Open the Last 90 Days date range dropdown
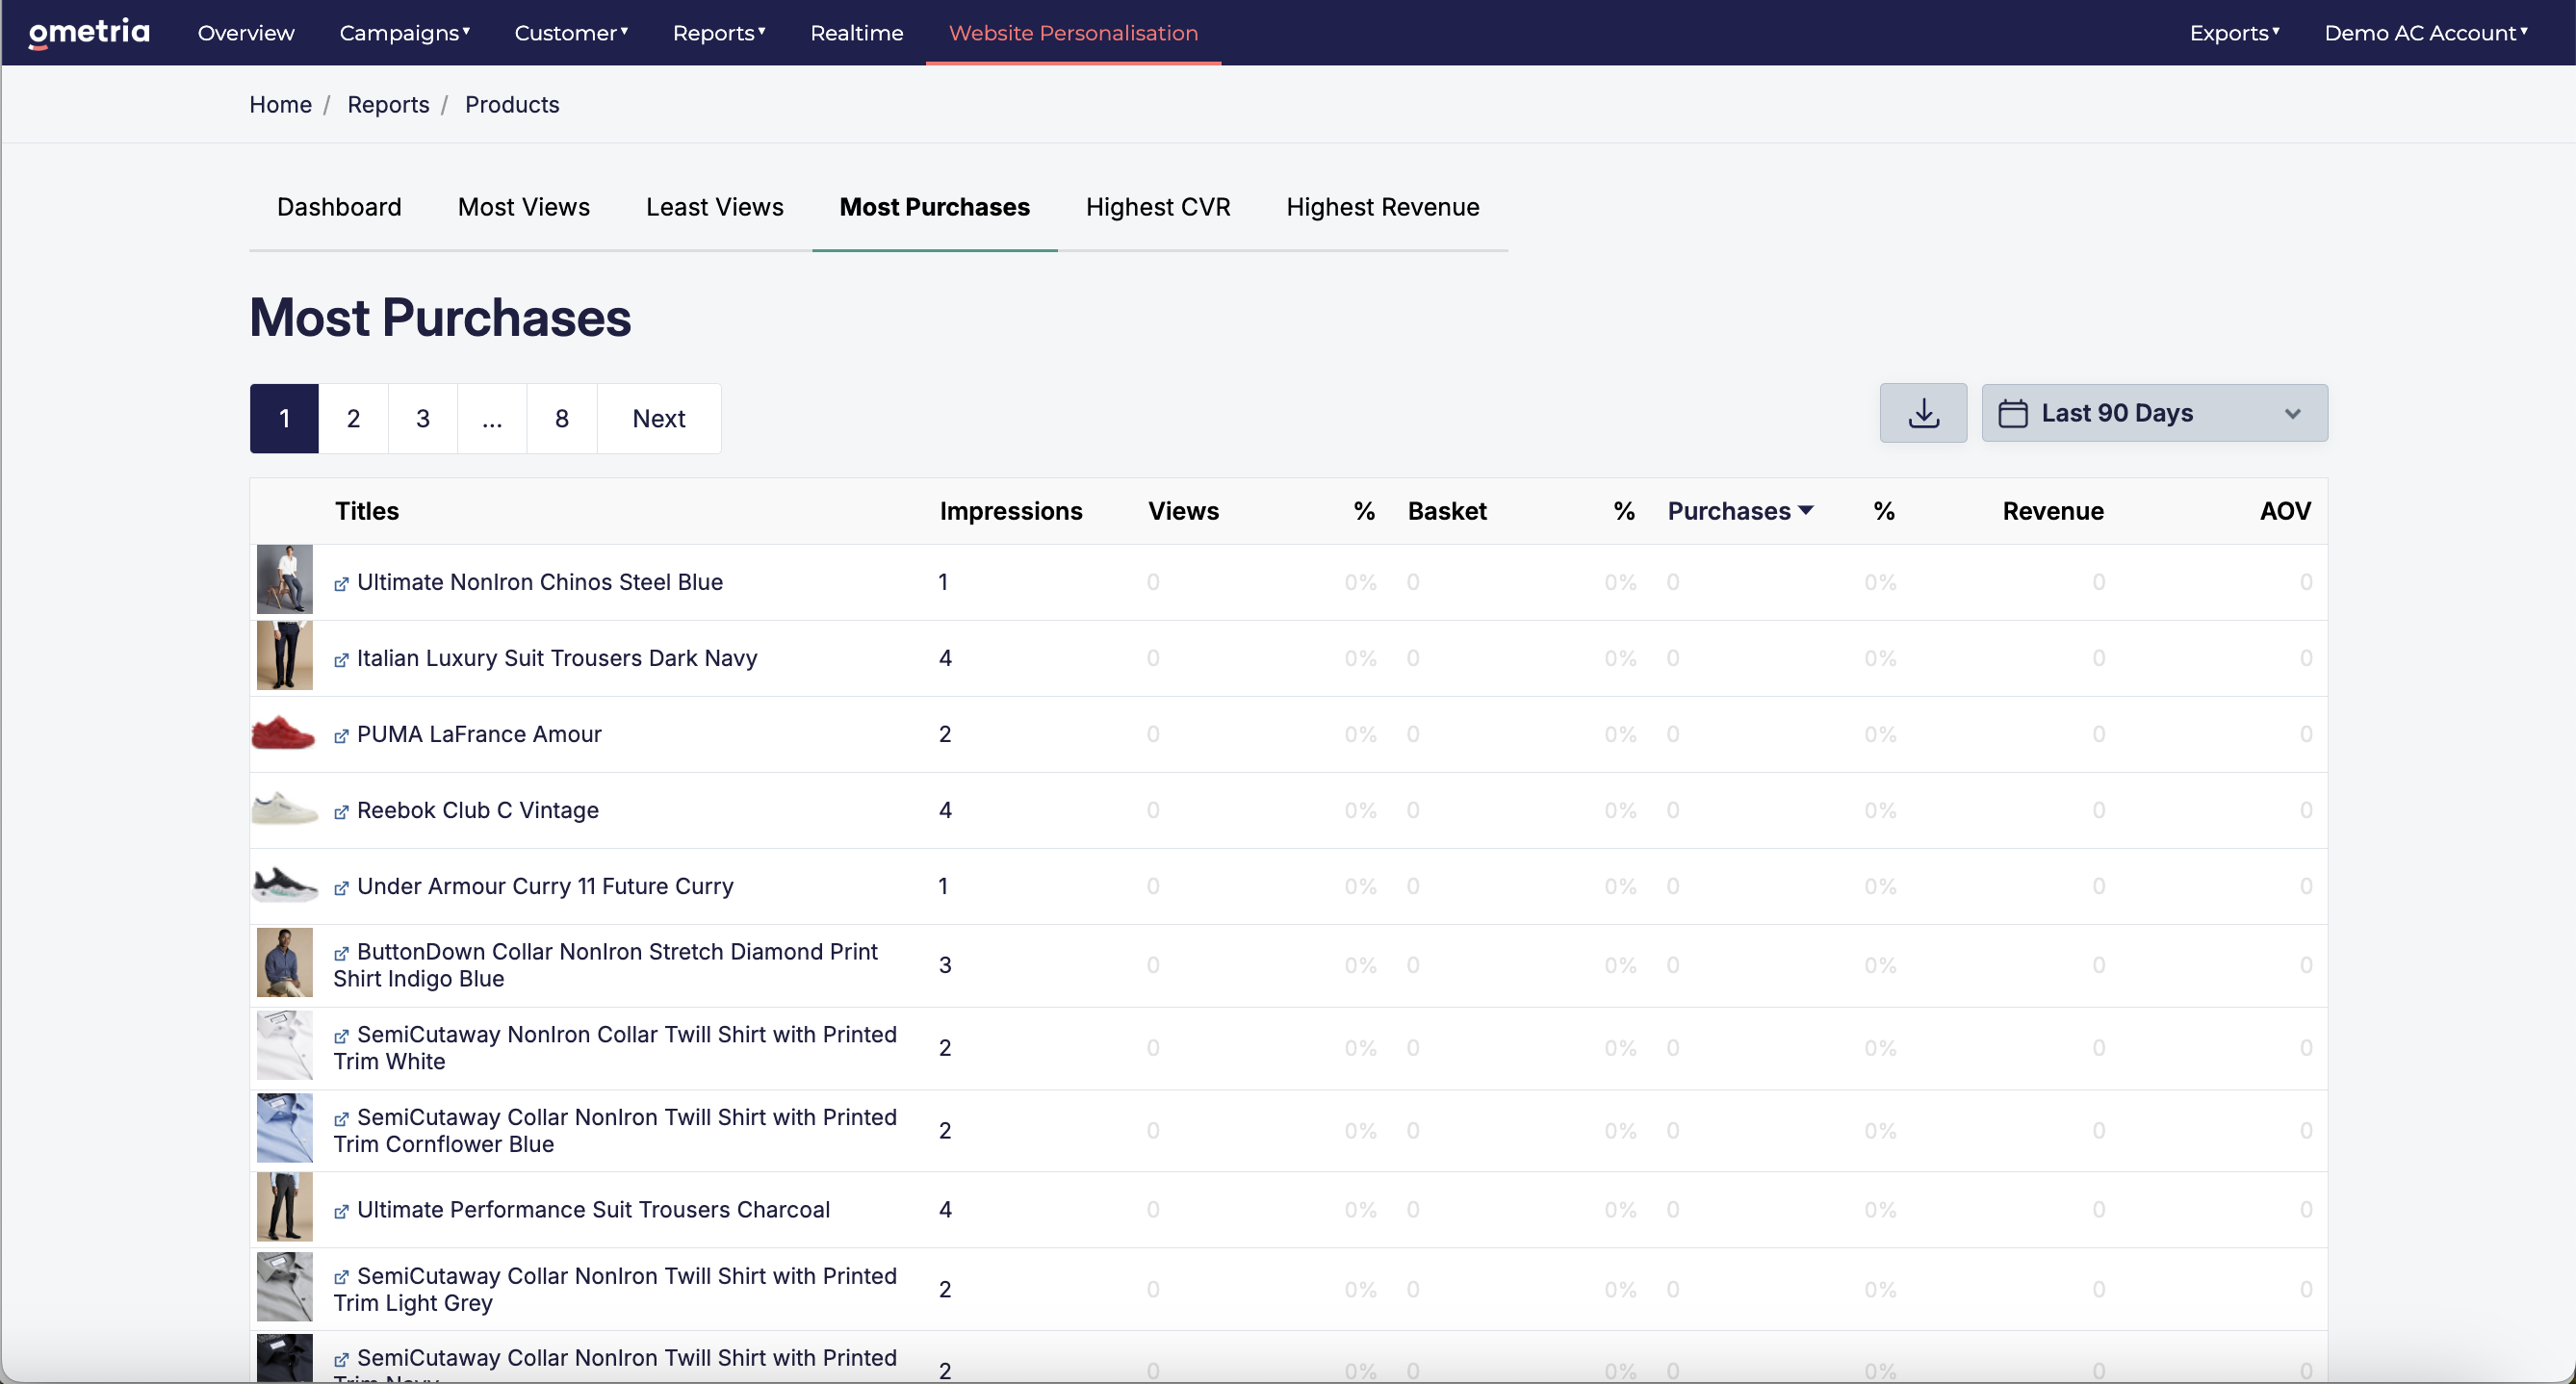Image resolution: width=2576 pixels, height=1384 pixels. [2154, 413]
